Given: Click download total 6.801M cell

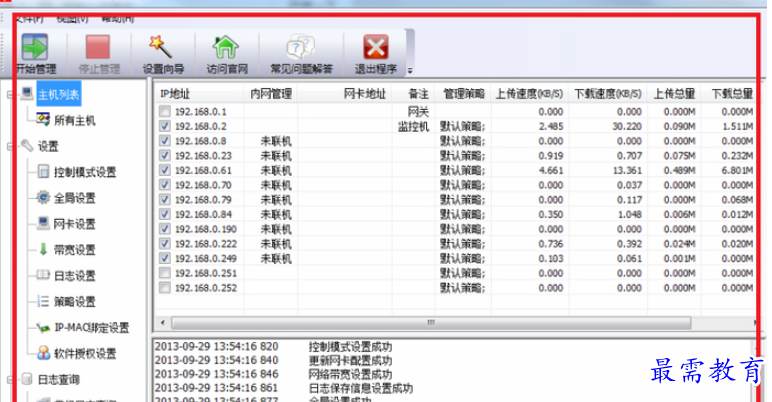Looking at the screenshot, I should (x=737, y=170).
